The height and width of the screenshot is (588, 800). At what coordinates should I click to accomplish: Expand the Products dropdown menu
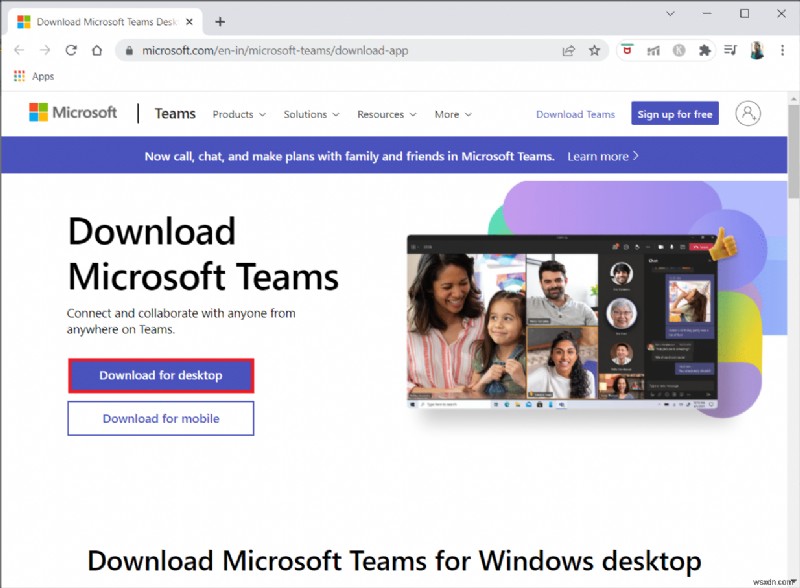click(239, 114)
